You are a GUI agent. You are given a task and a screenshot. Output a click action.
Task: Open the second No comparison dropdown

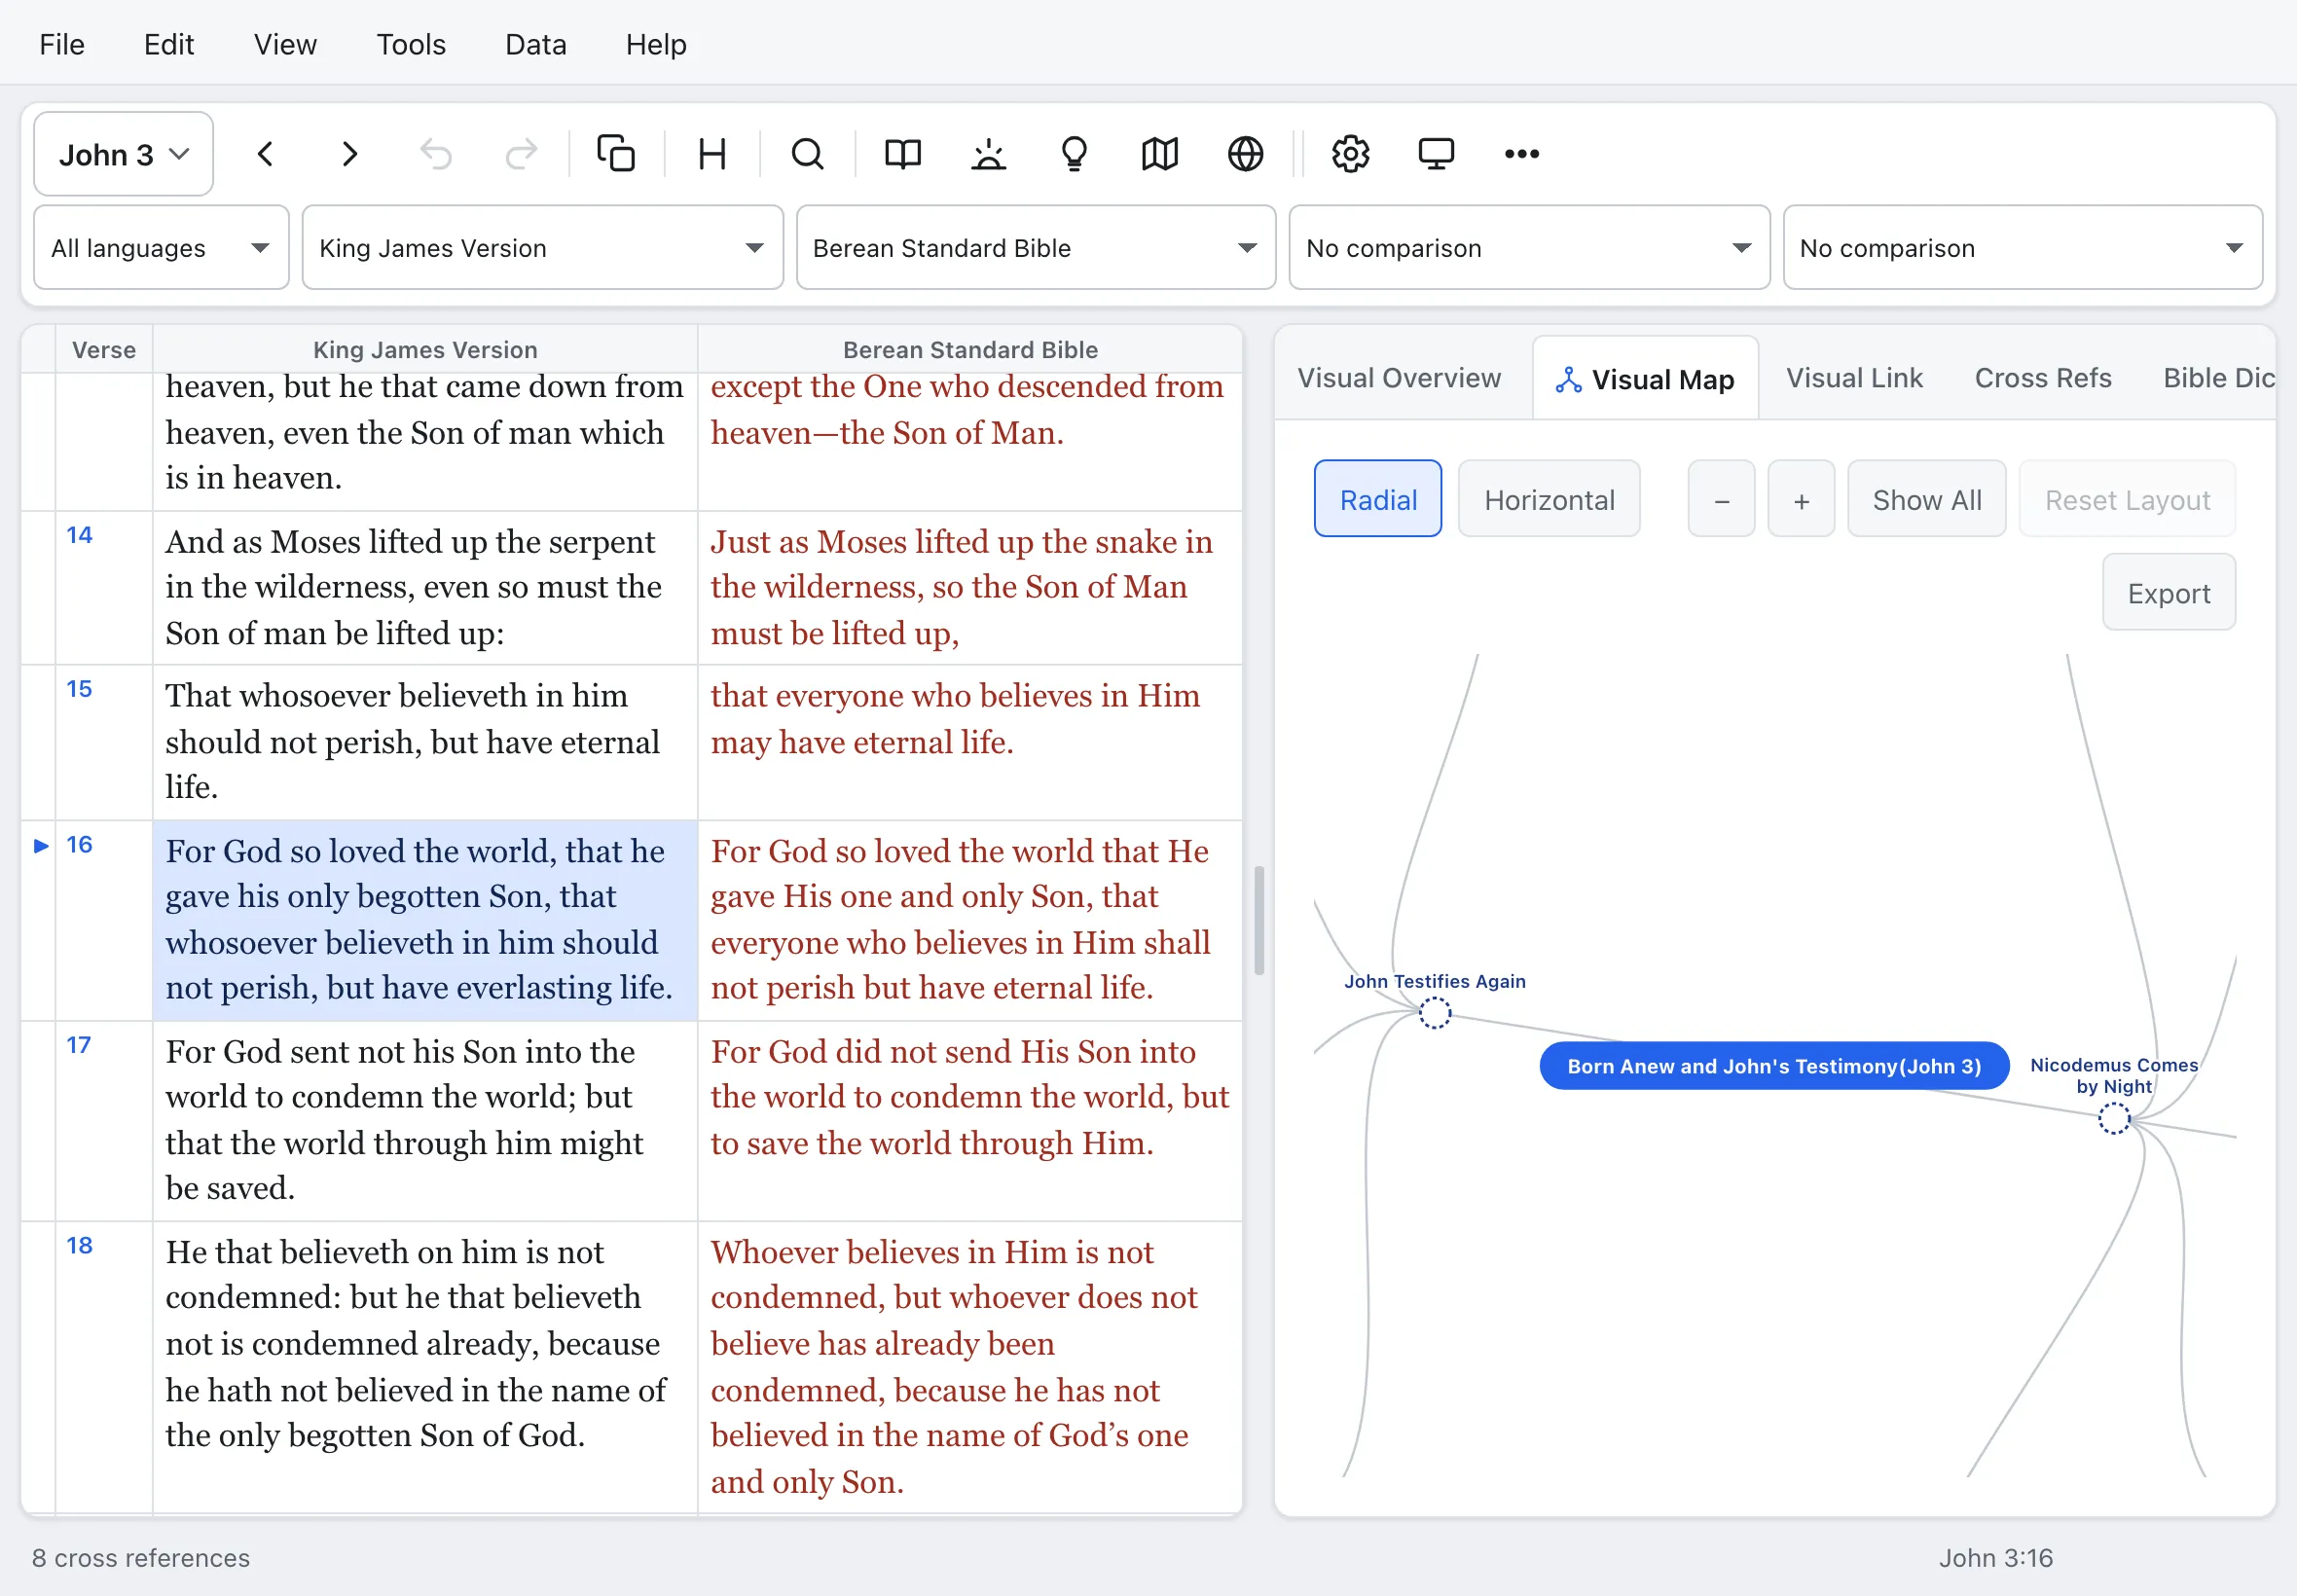(x=2022, y=248)
